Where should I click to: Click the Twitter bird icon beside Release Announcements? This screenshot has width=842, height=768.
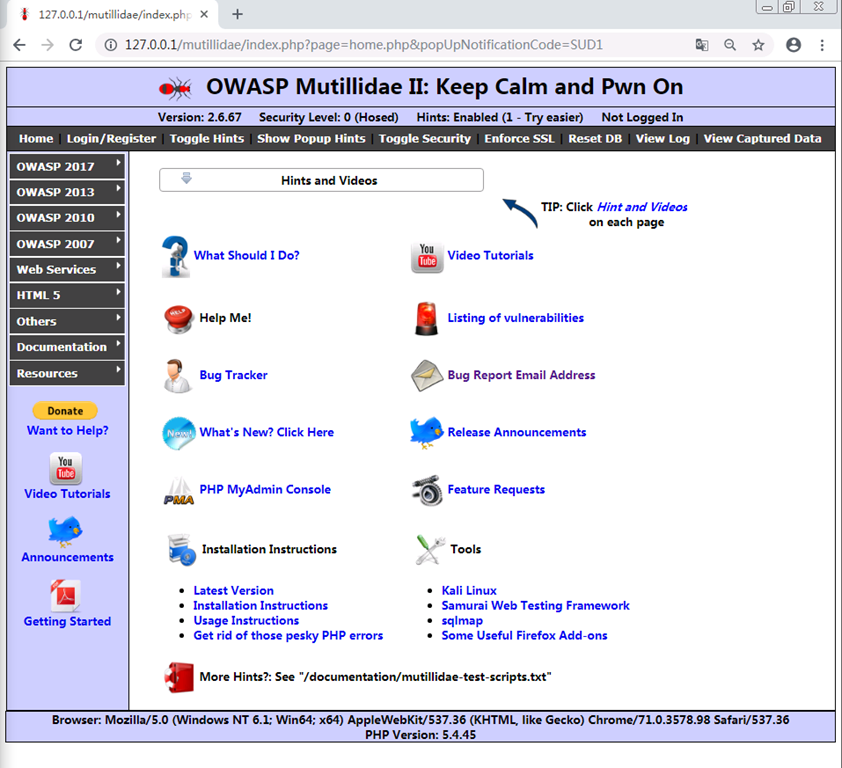[x=427, y=432]
